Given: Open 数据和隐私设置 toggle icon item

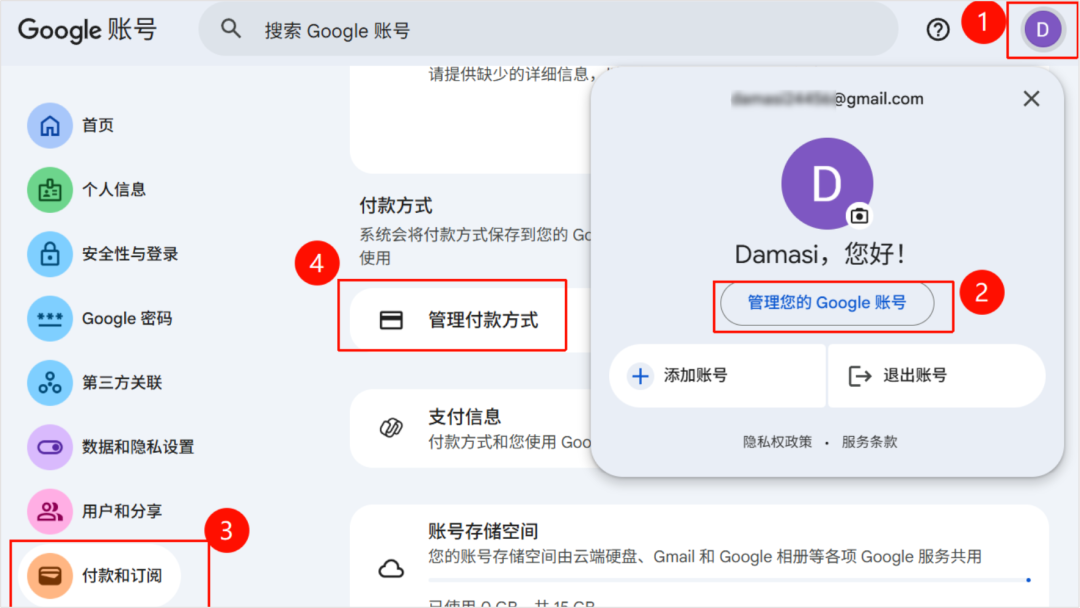Looking at the screenshot, I should point(50,447).
